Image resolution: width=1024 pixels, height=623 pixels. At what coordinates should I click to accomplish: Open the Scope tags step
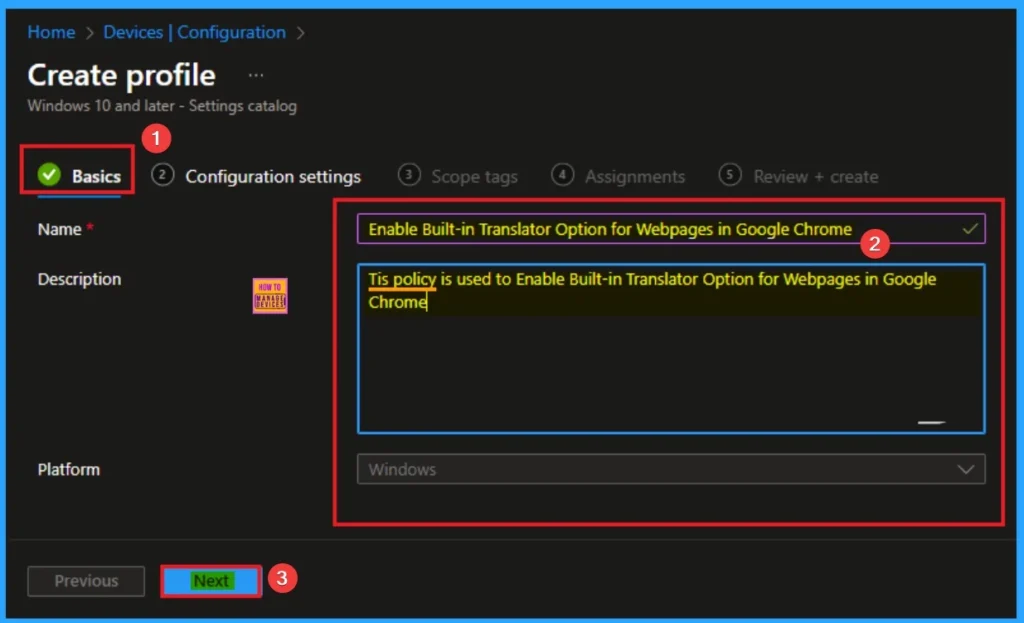coord(458,176)
